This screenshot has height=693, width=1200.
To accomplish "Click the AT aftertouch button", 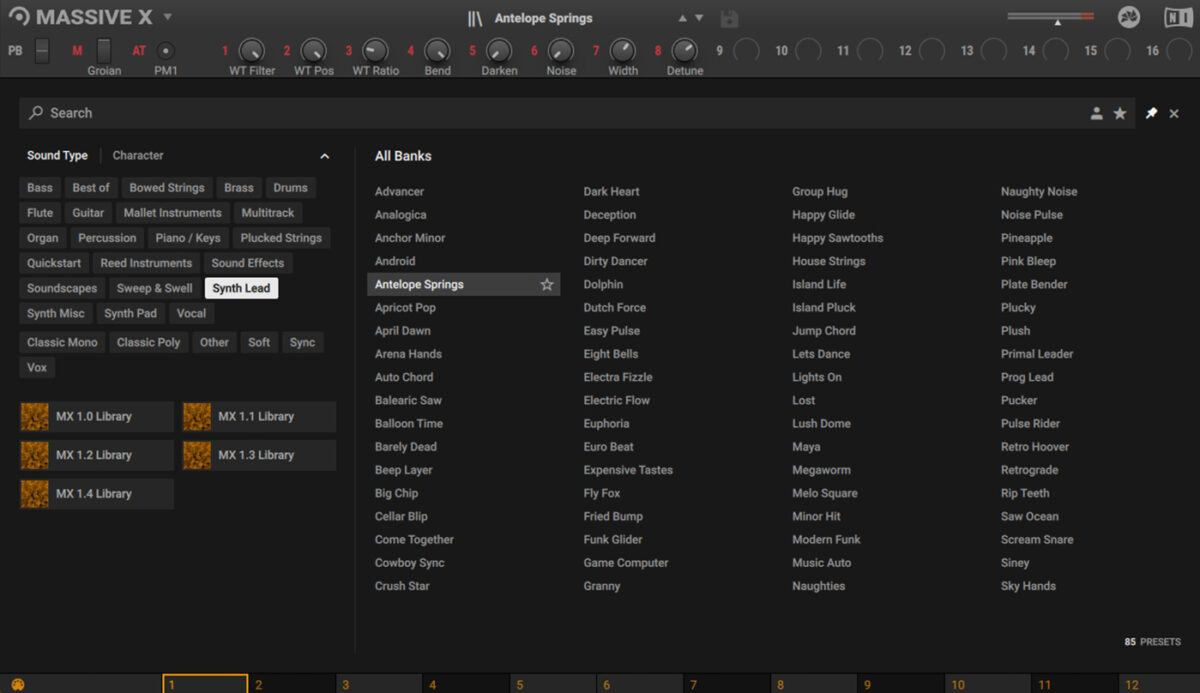I will pyautogui.click(x=139, y=51).
